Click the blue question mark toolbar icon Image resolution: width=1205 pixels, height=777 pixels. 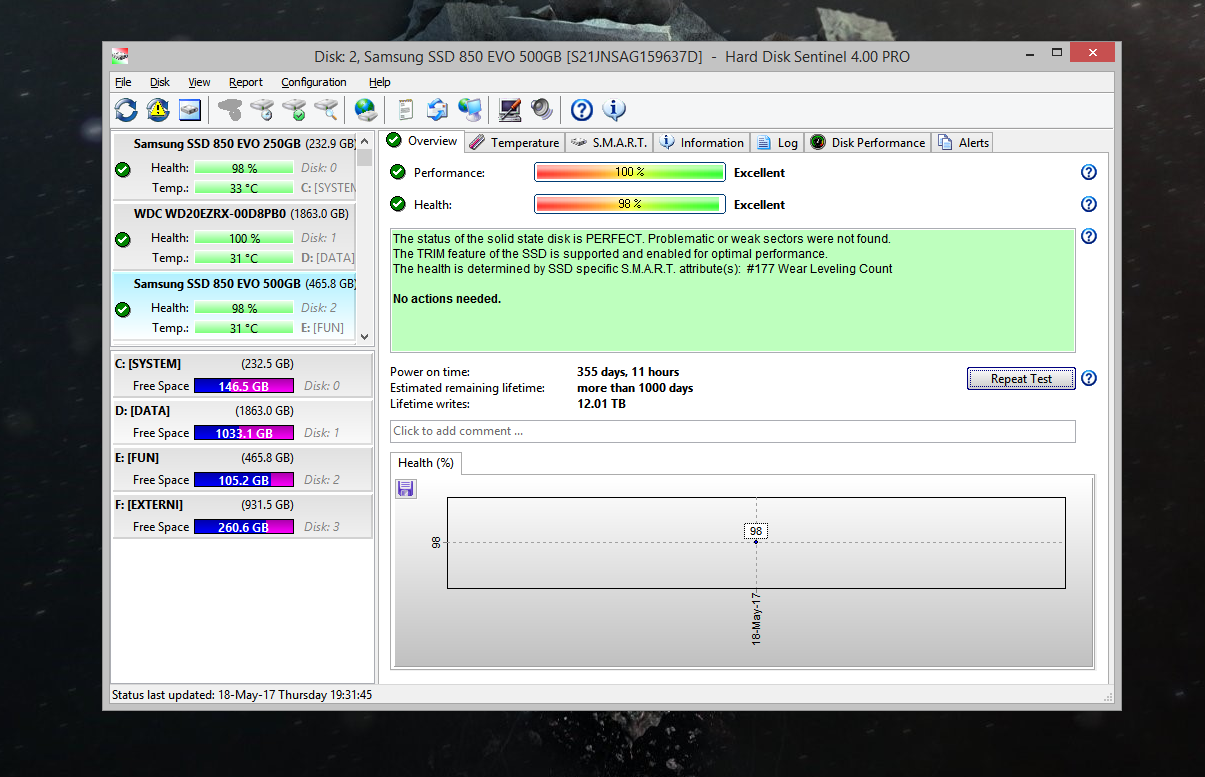(582, 110)
